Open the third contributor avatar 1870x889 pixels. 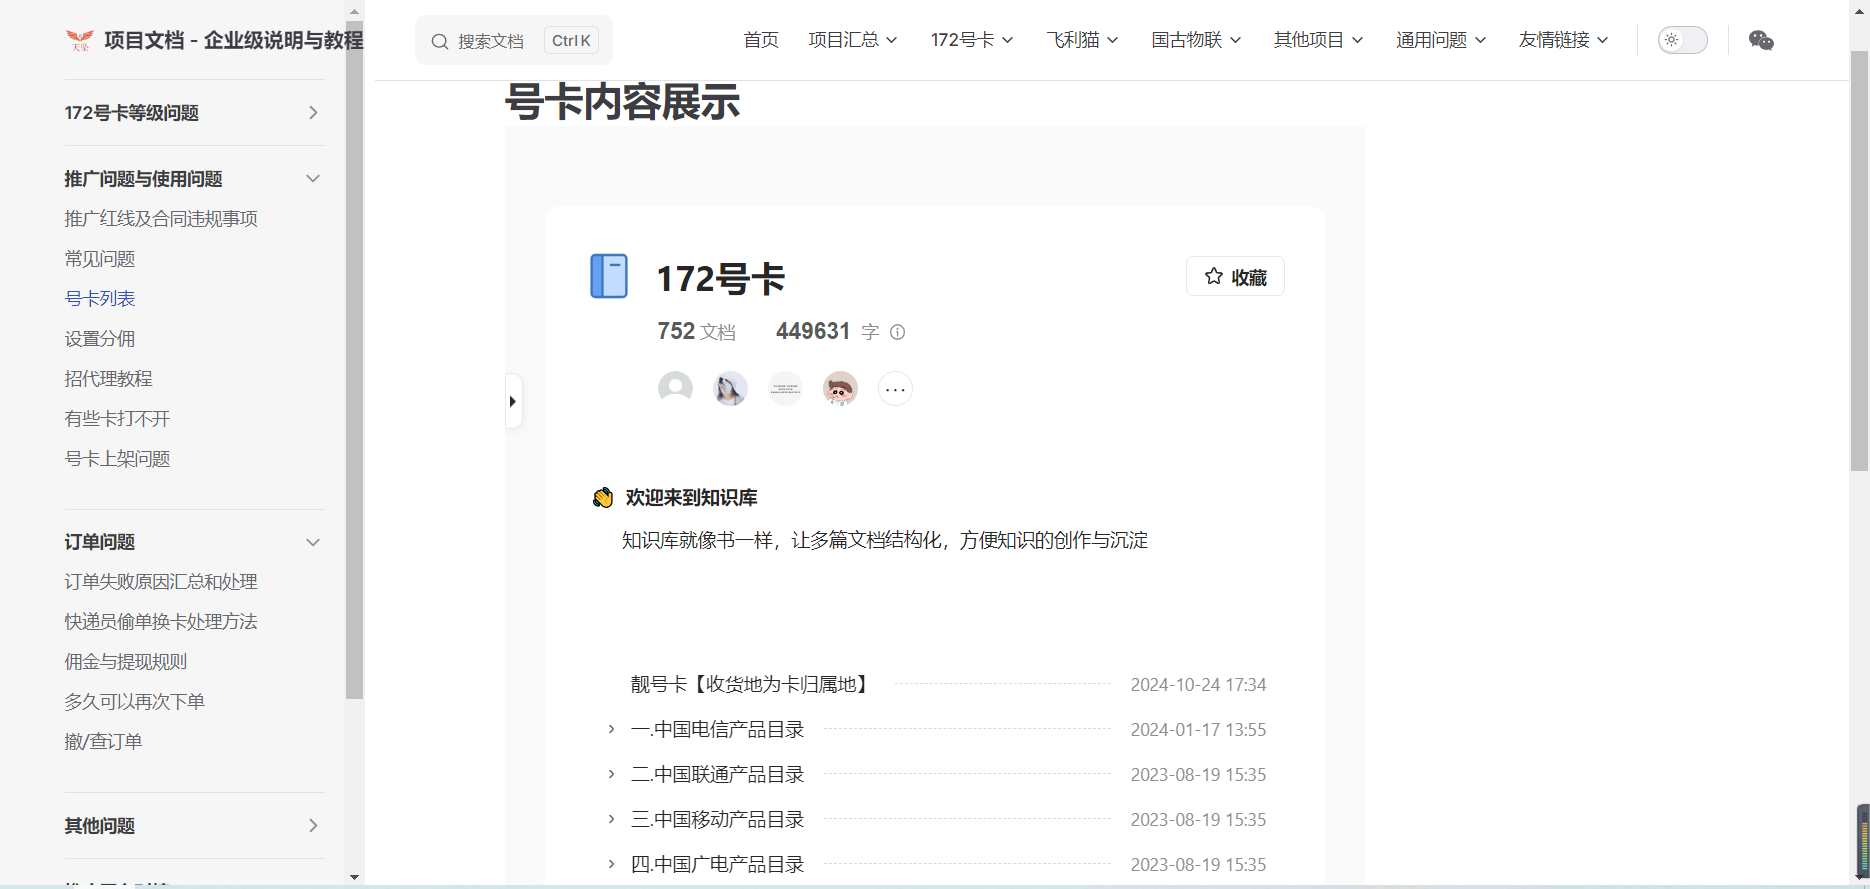tap(785, 388)
